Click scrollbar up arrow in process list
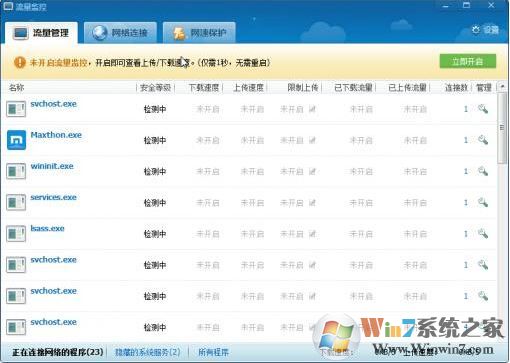Image resolution: width=510 pixels, height=363 pixels. coord(502,87)
